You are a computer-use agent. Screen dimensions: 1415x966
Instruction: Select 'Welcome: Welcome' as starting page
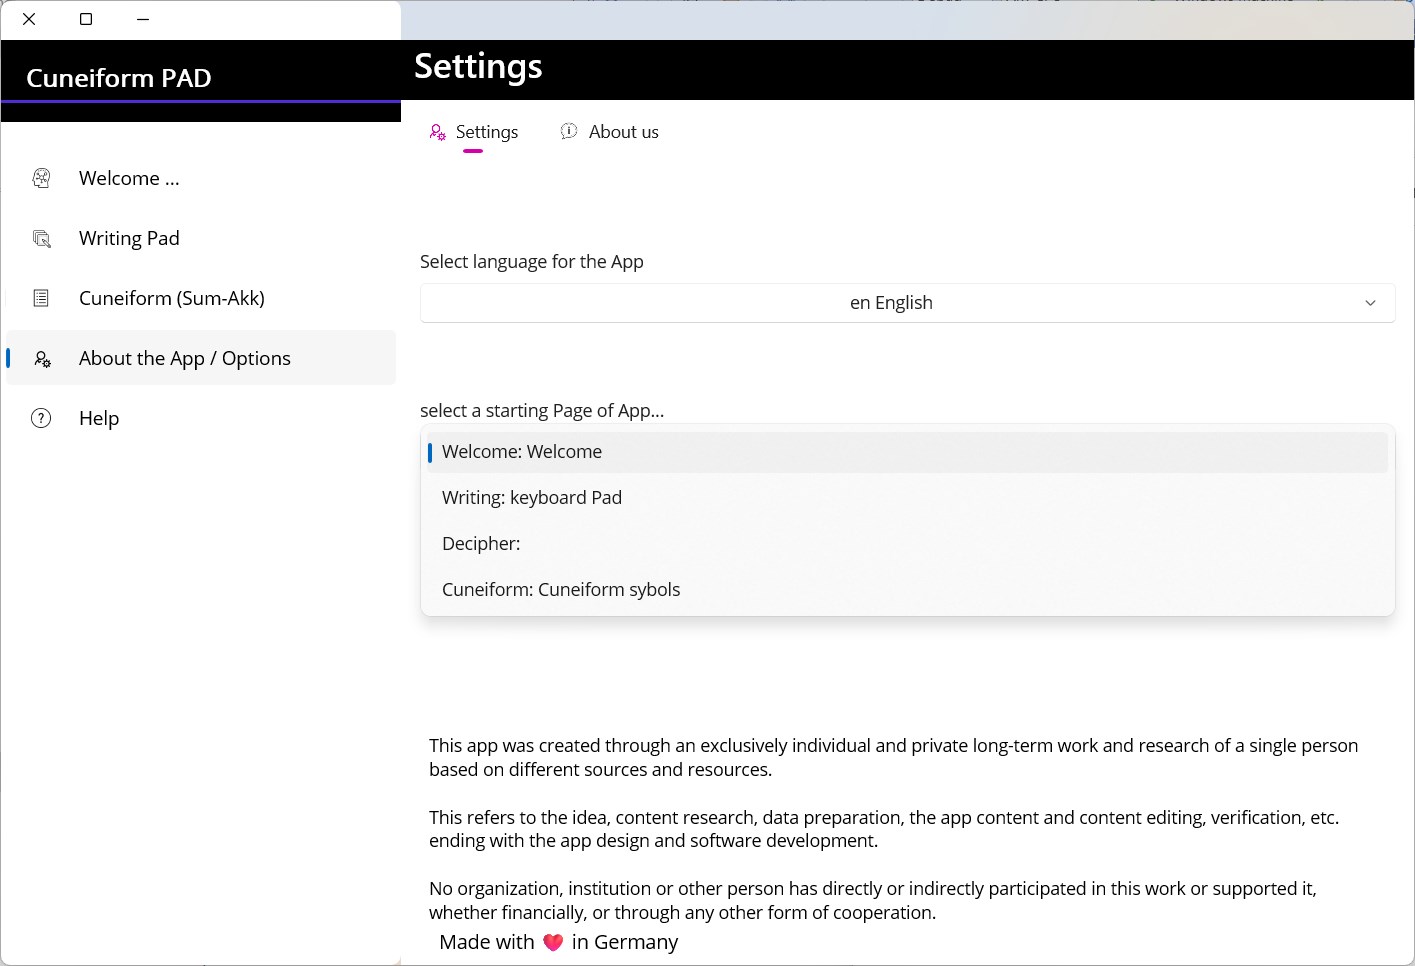coord(522,452)
